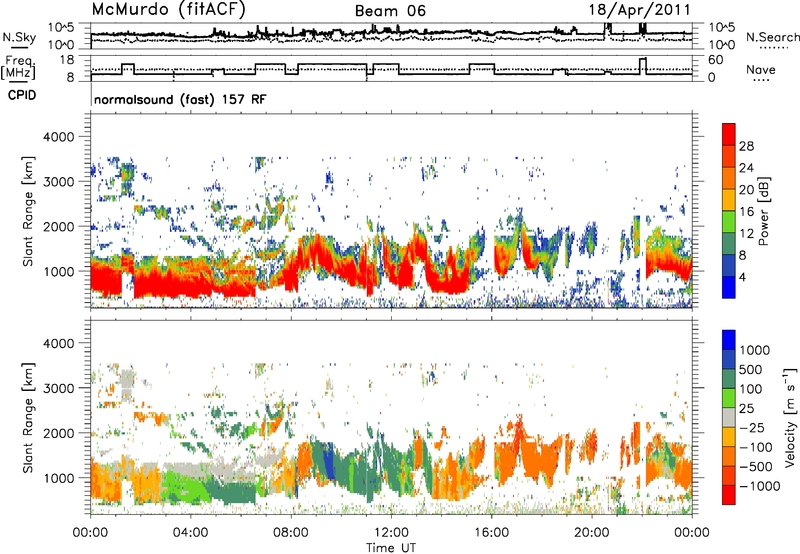
Task: Click the date '18/Apr/2011'
Action: [640, 10]
